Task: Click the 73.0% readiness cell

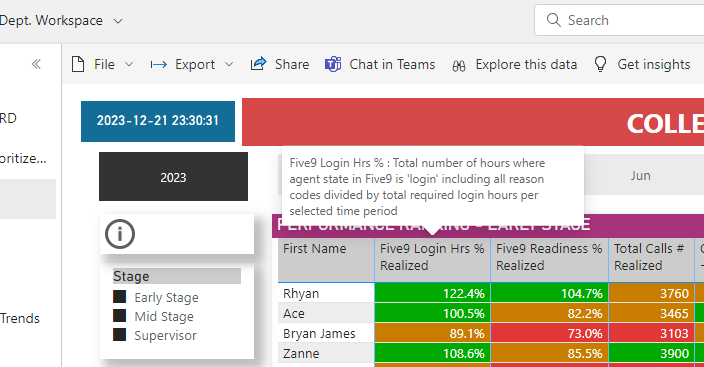Action: pos(549,333)
